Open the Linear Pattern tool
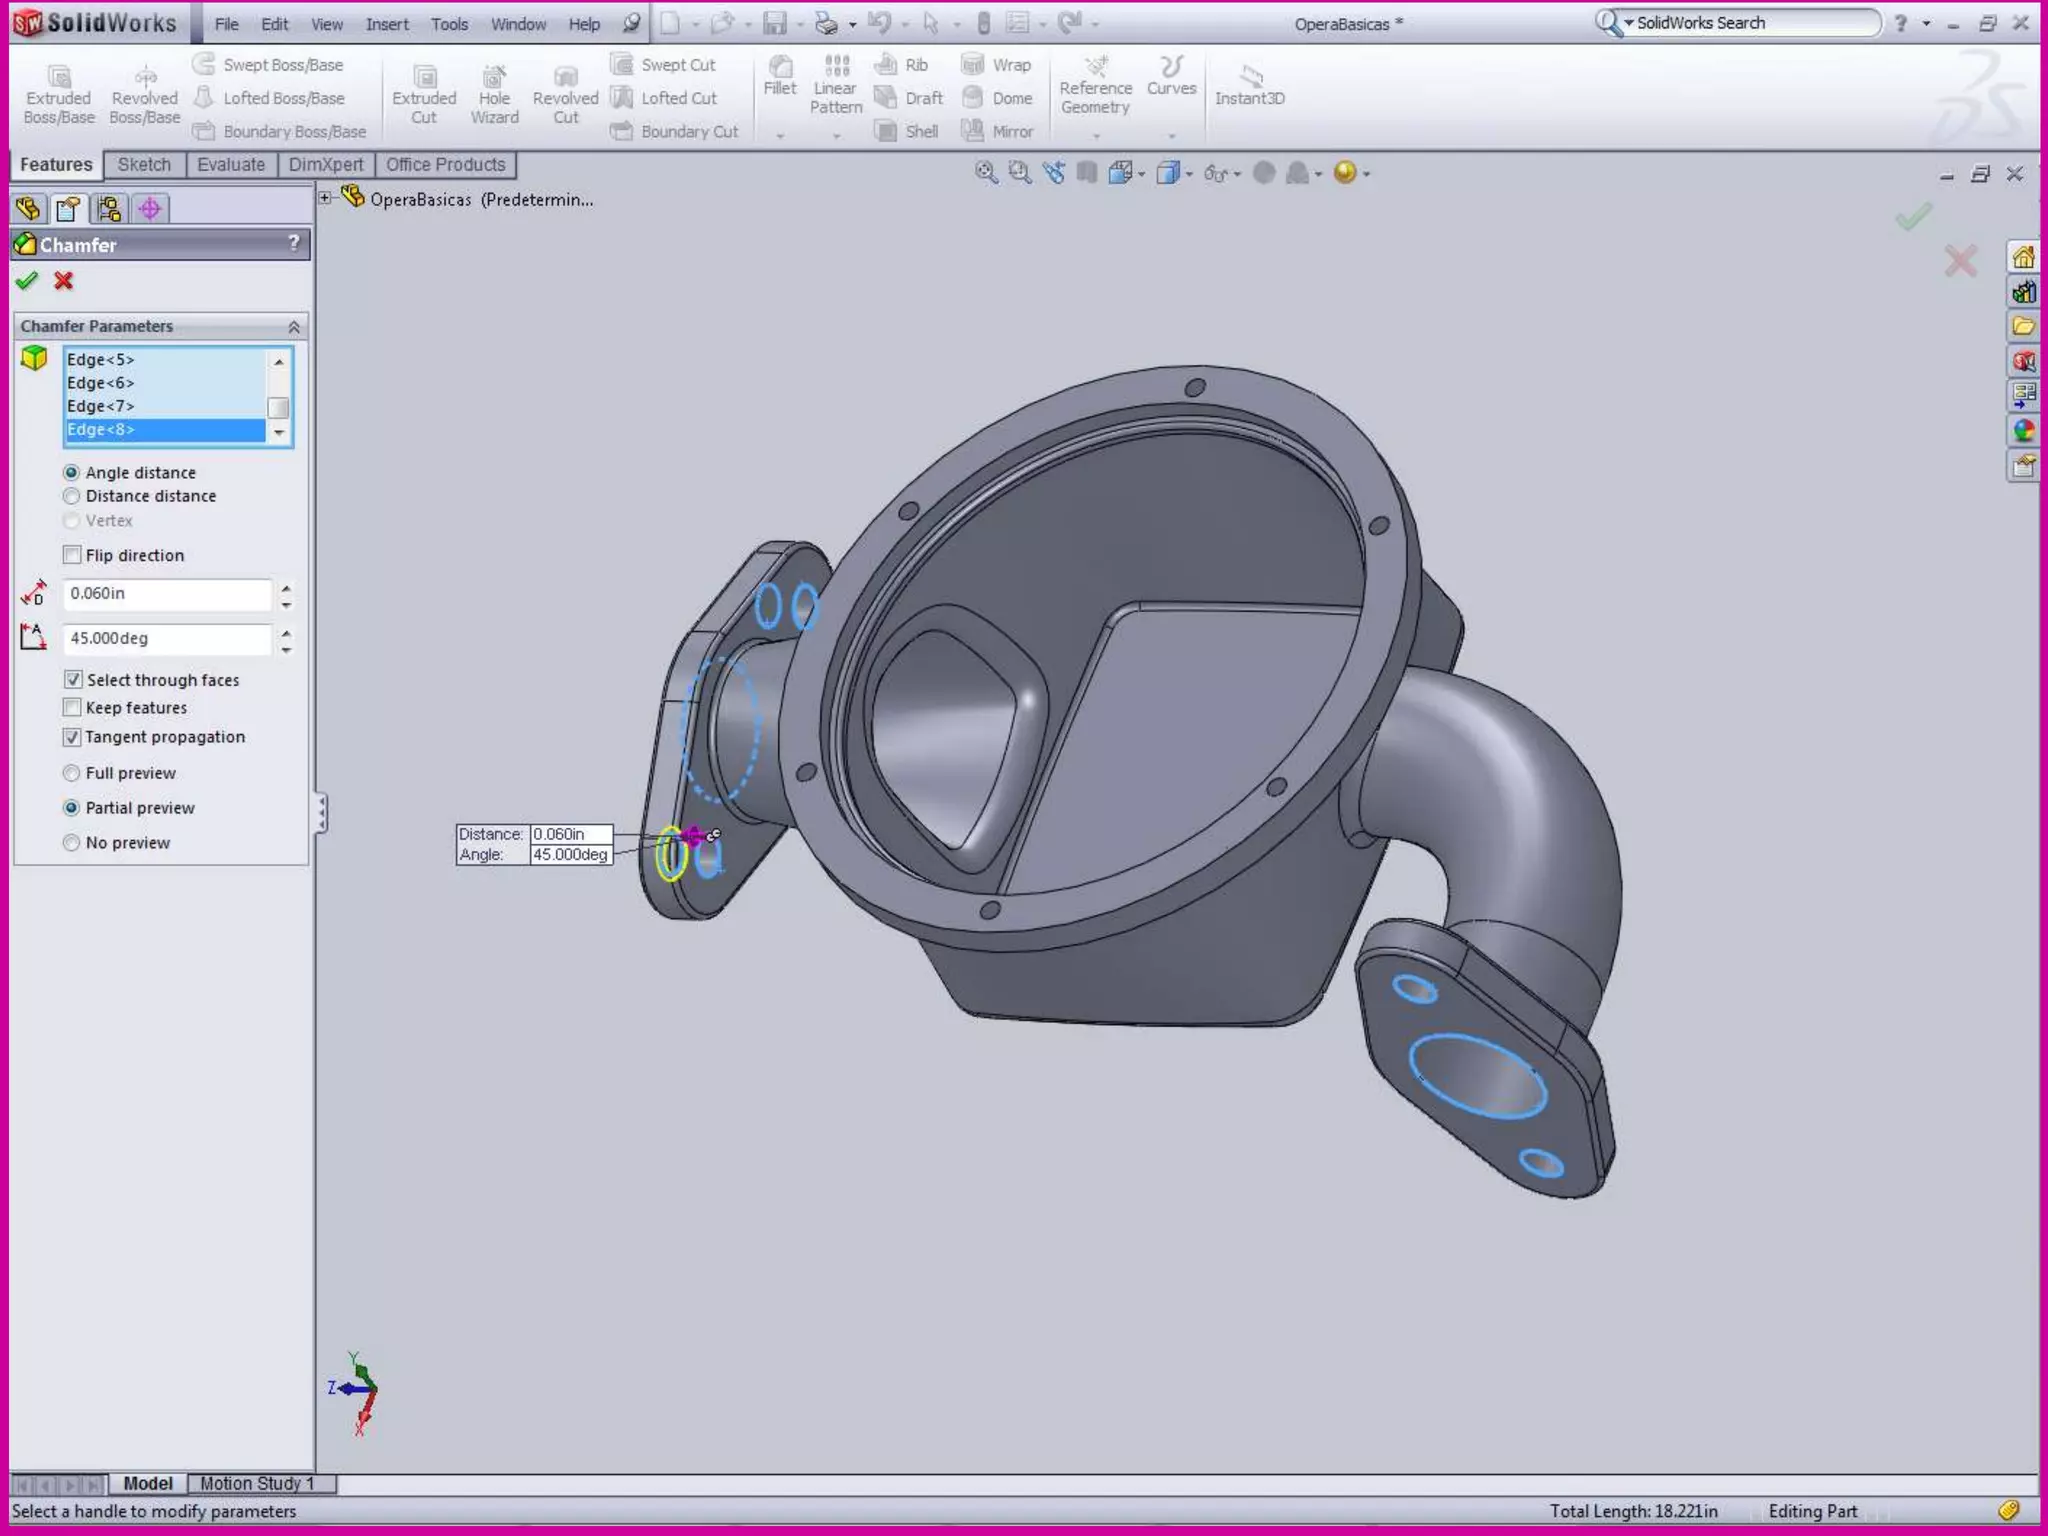The width and height of the screenshot is (2048, 1536). (836, 68)
